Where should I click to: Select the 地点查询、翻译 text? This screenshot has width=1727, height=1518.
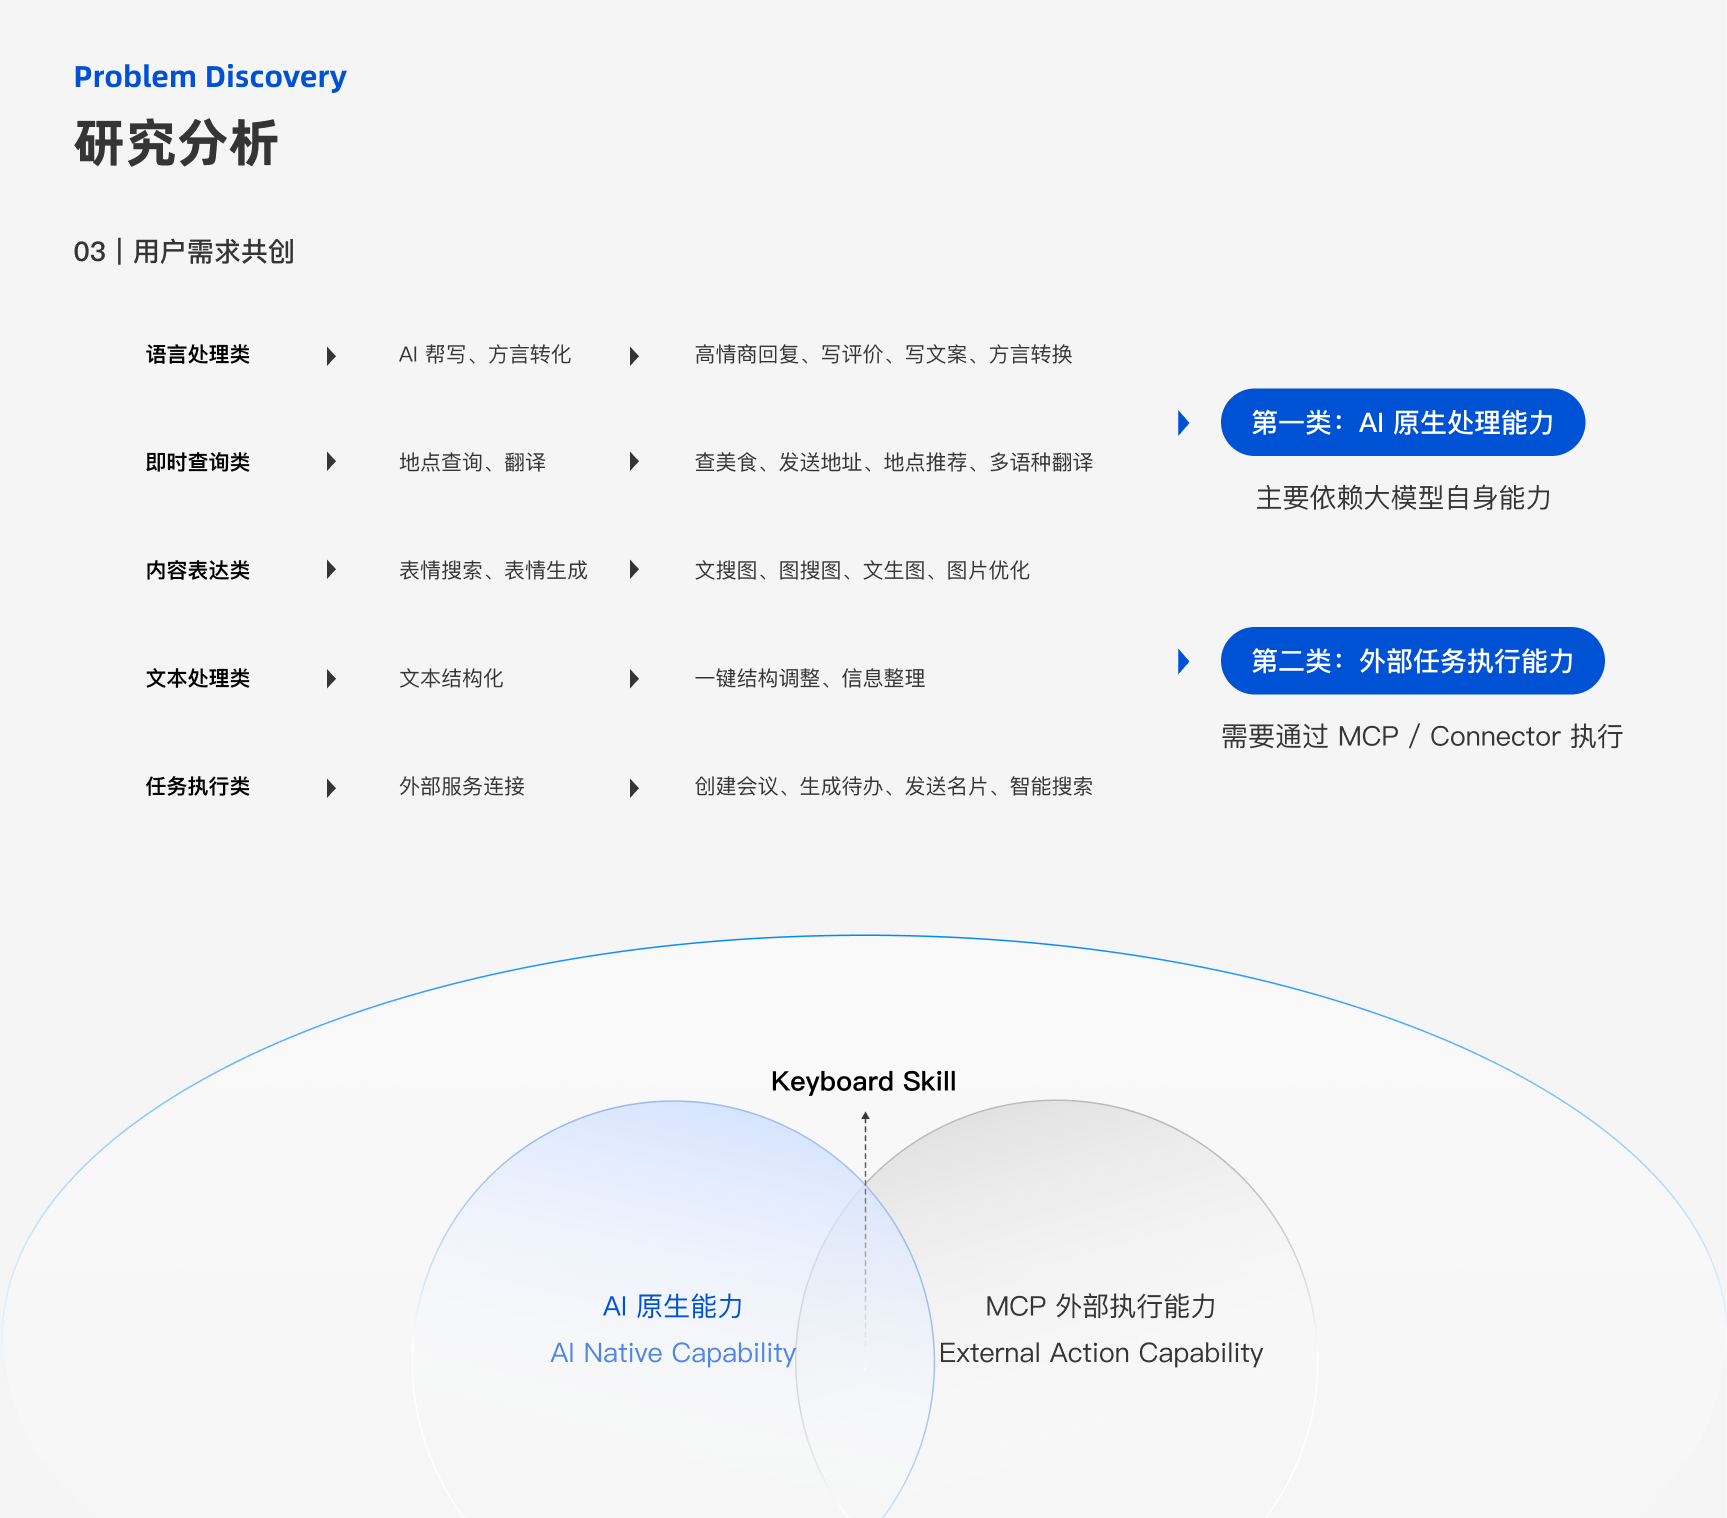coord(473,462)
